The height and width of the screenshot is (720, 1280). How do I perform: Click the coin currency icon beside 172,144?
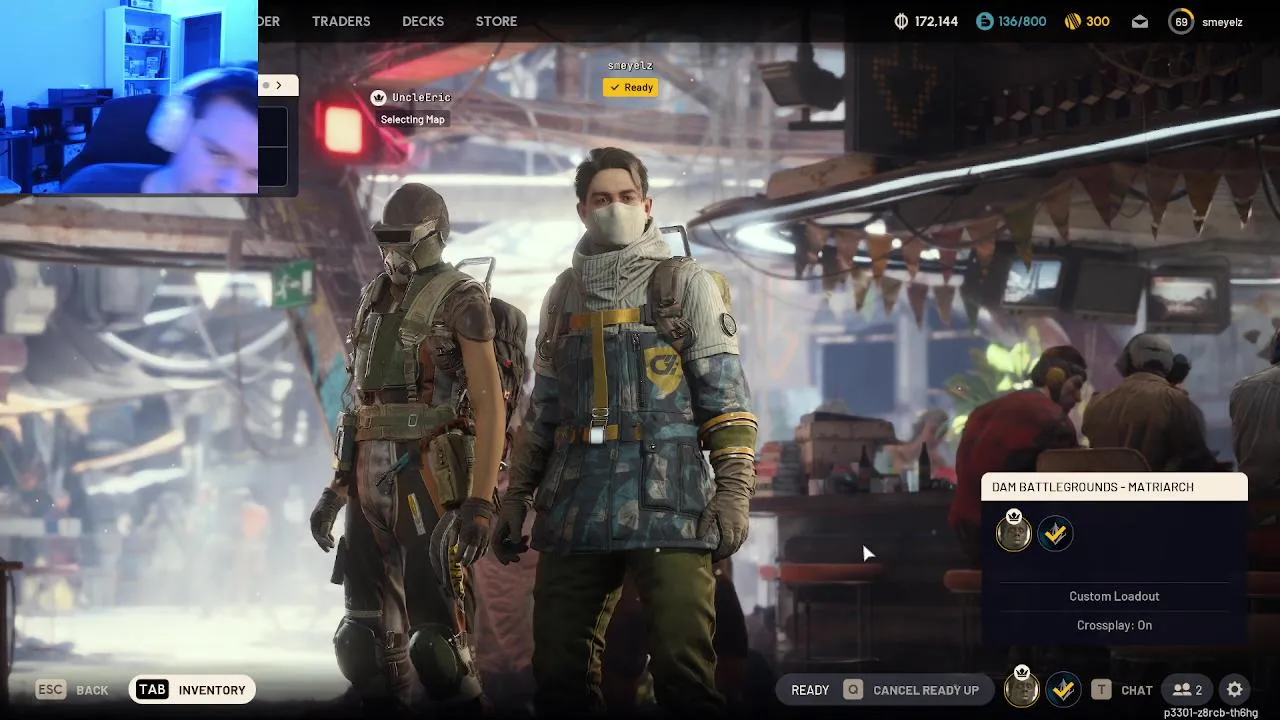[x=901, y=21]
